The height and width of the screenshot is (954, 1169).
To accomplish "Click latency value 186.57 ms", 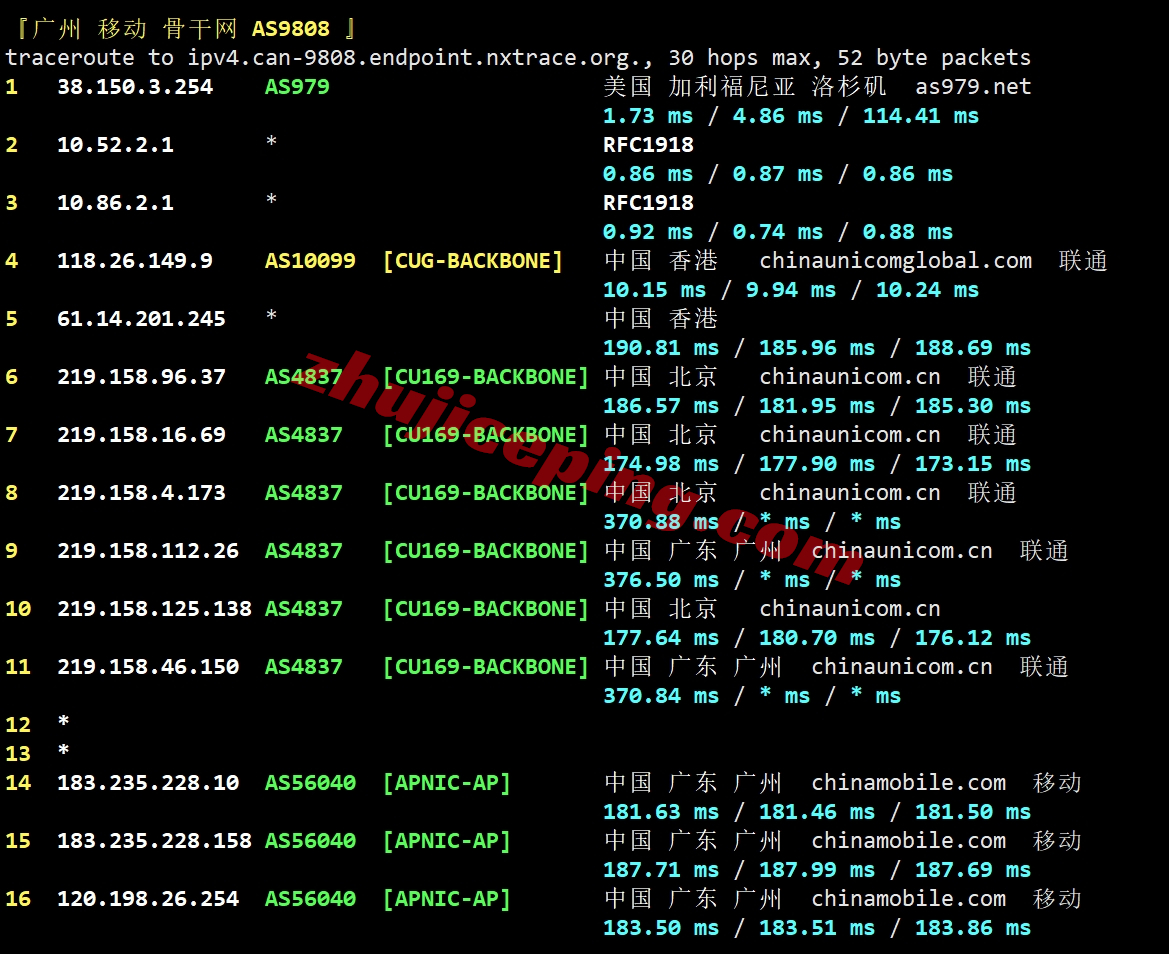I will pyautogui.click(x=661, y=407).
